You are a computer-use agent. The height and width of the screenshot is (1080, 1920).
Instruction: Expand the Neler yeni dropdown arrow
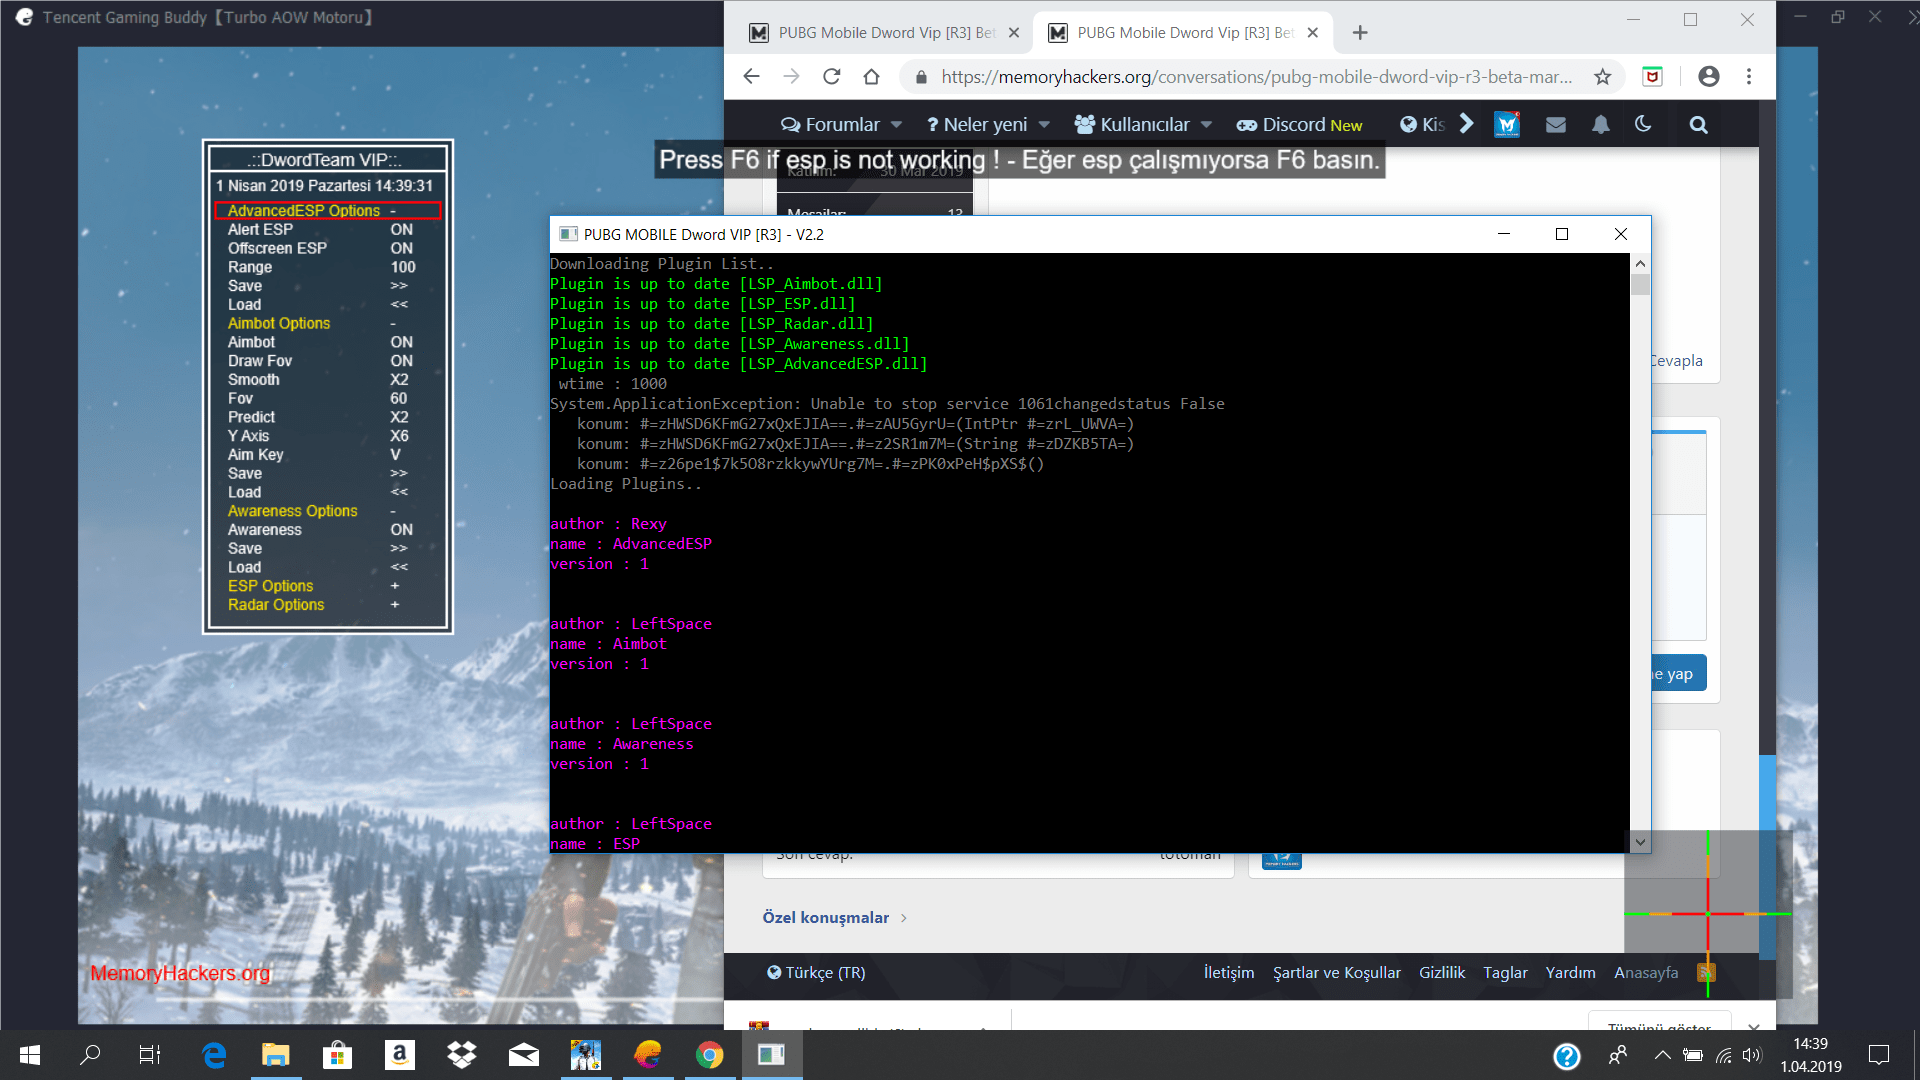[x=1044, y=125]
